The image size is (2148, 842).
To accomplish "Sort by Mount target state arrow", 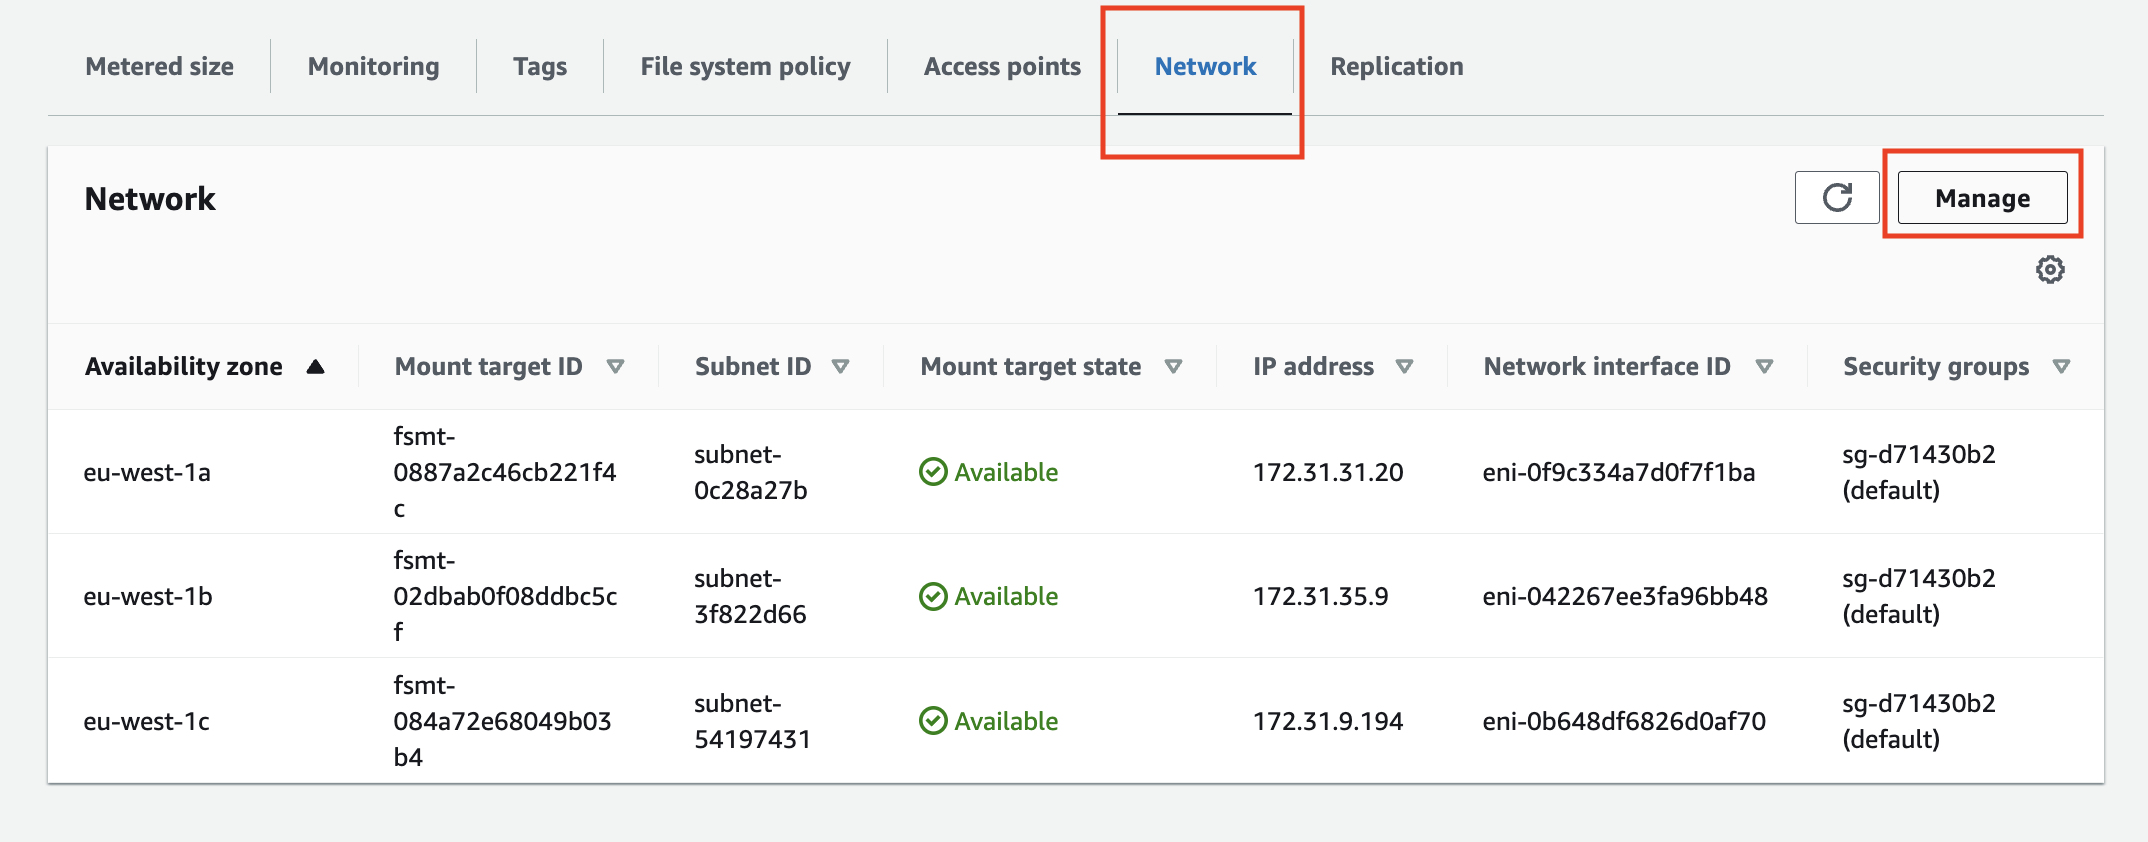I will coord(1174,367).
